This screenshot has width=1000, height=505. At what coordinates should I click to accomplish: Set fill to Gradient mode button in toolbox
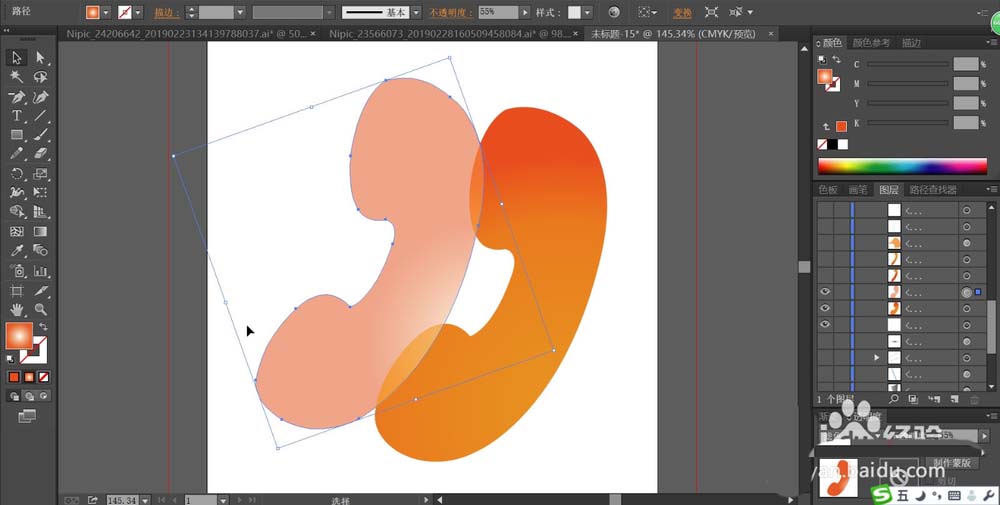[29, 377]
